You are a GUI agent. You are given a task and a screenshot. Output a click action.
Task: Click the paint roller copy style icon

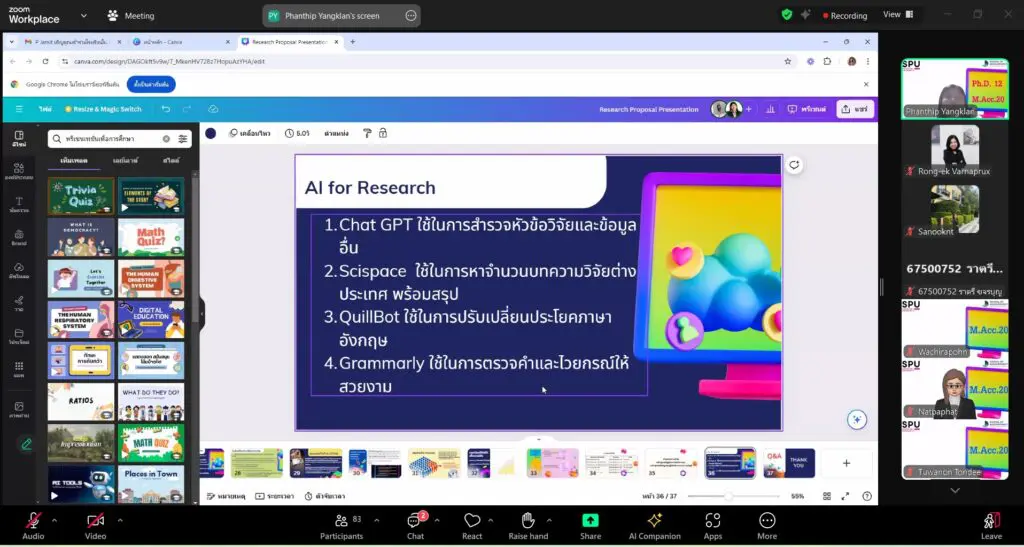[367, 133]
